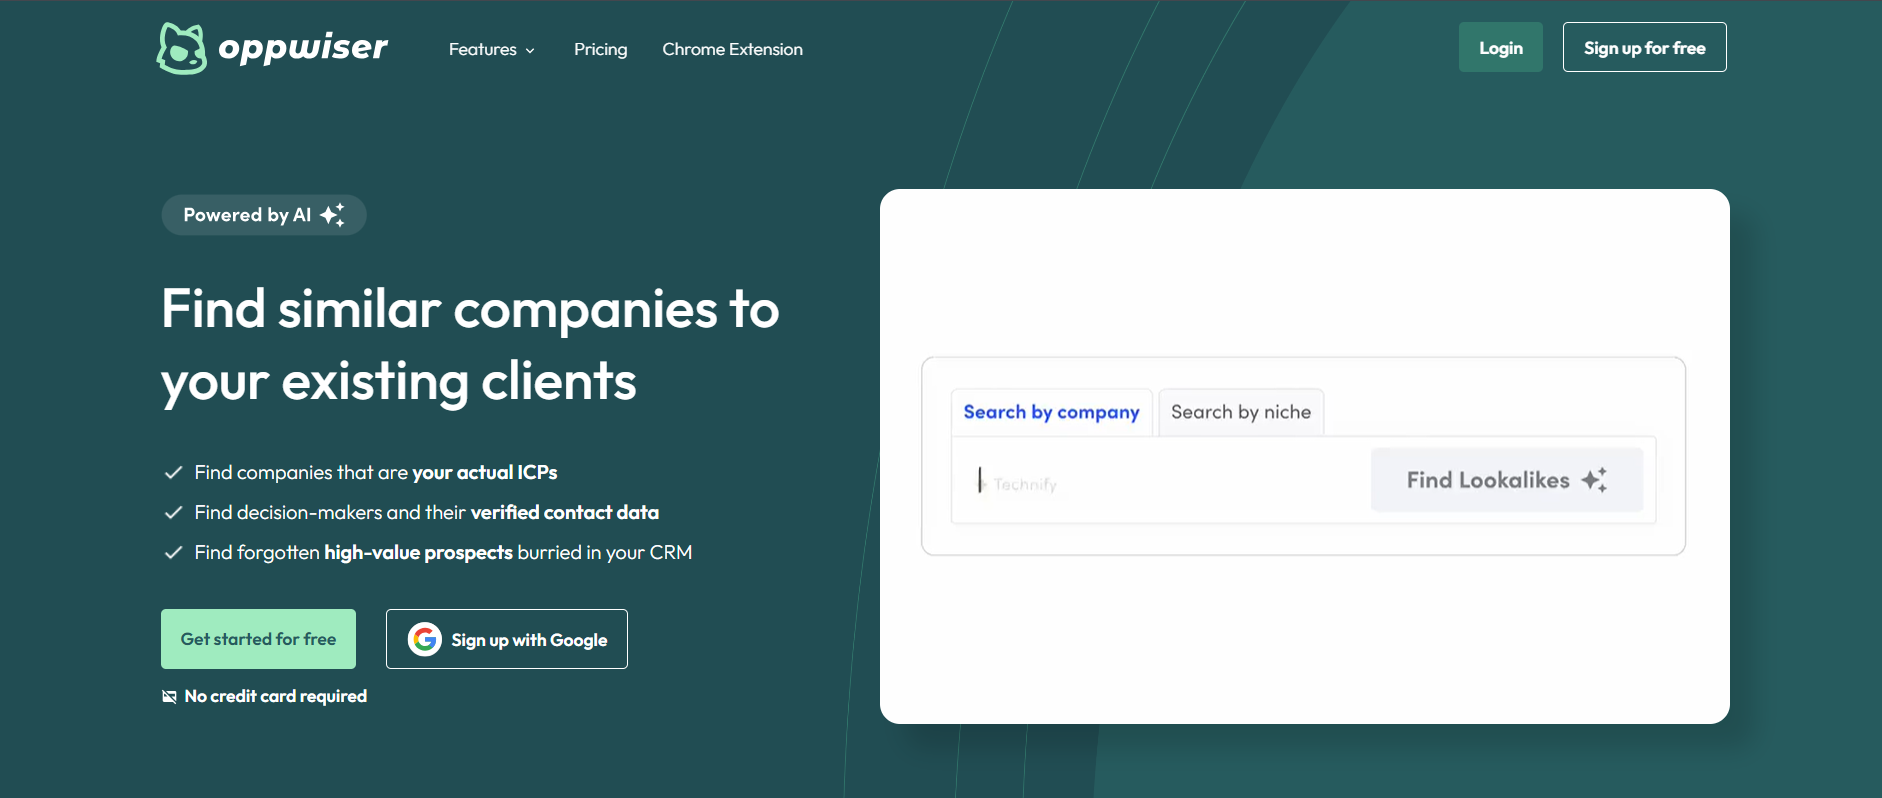Click the Find Lookalikes button label
The height and width of the screenshot is (798, 1882).
1487,480
